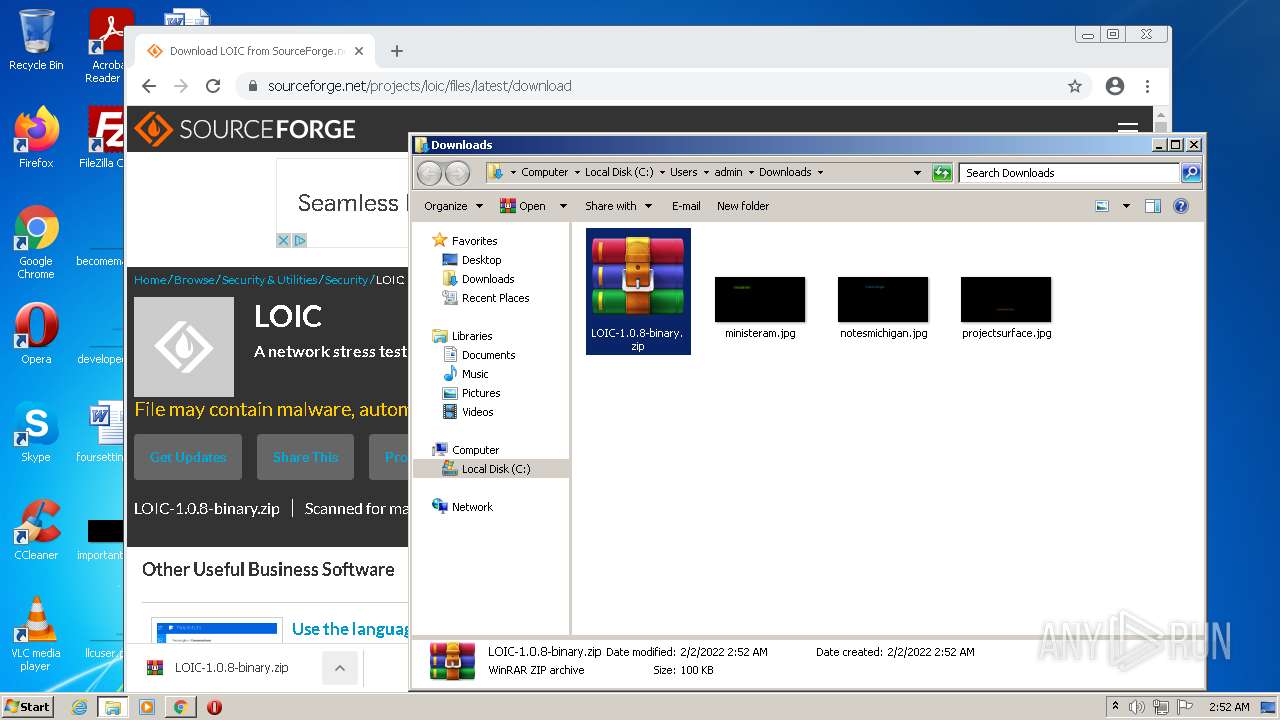This screenshot has height=720, width=1280.
Task: Open the Acrobat Reader desktop shortcut
Action: 106,46
